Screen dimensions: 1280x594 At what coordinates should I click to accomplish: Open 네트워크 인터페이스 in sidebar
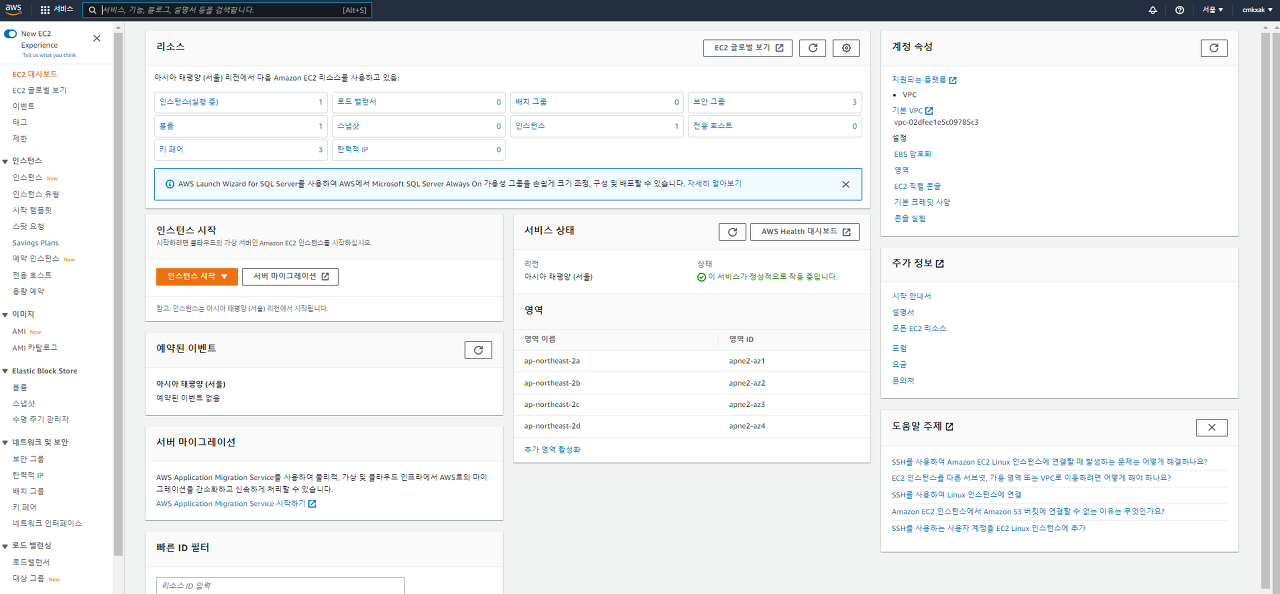point(47,523)
